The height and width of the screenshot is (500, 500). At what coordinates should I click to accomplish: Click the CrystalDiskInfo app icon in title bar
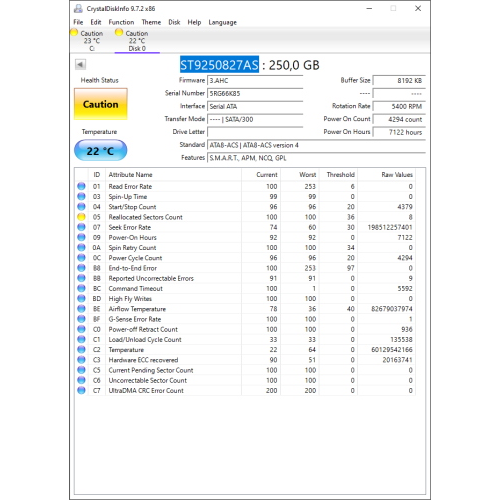(x=78, y=9)
